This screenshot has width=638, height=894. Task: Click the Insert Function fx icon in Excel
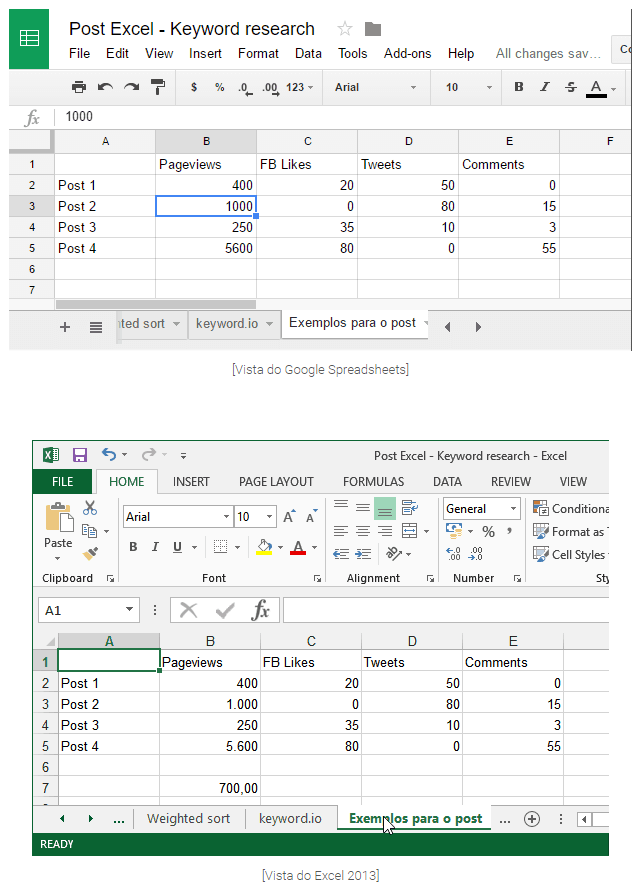tap(260, 610)
